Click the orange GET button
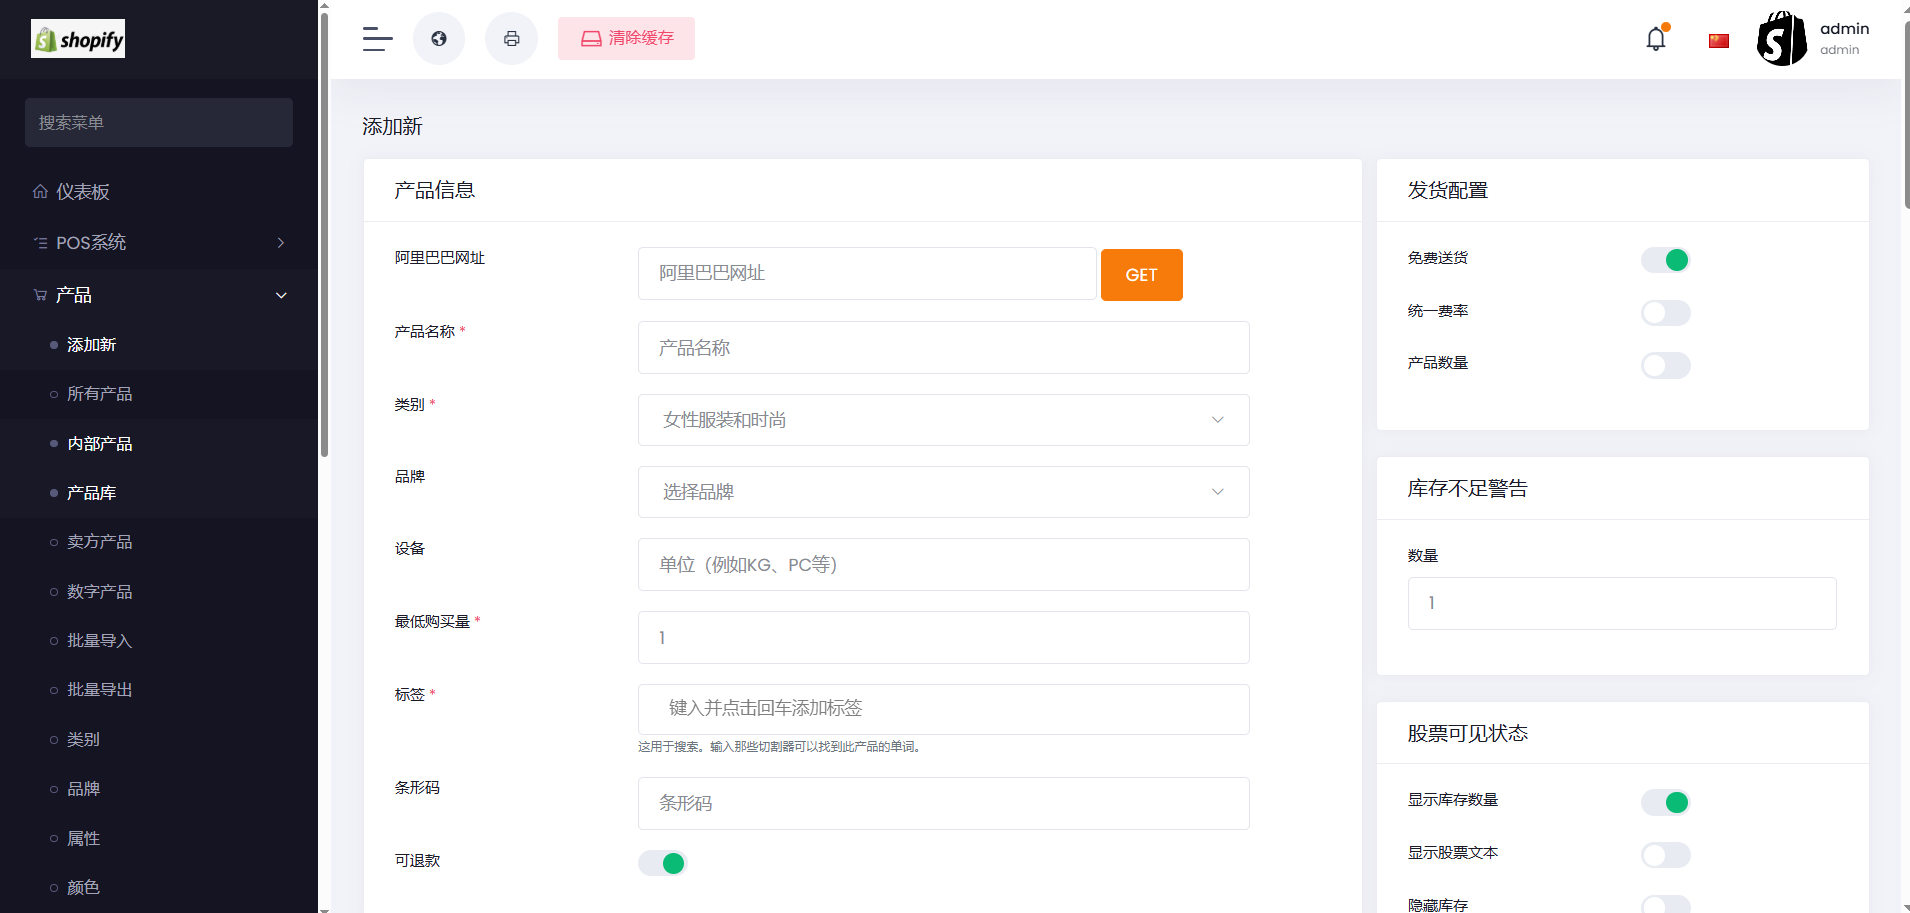The width and height of the screenshot is (1910, 913). point(1141,275)
